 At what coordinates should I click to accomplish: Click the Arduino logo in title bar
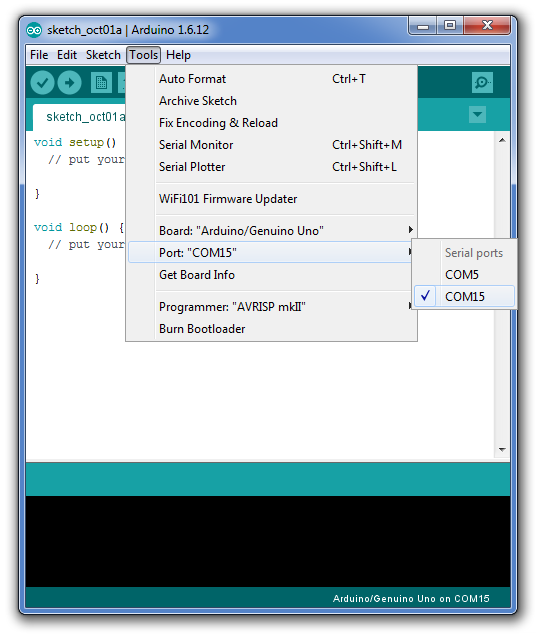[x=34, y=30]
